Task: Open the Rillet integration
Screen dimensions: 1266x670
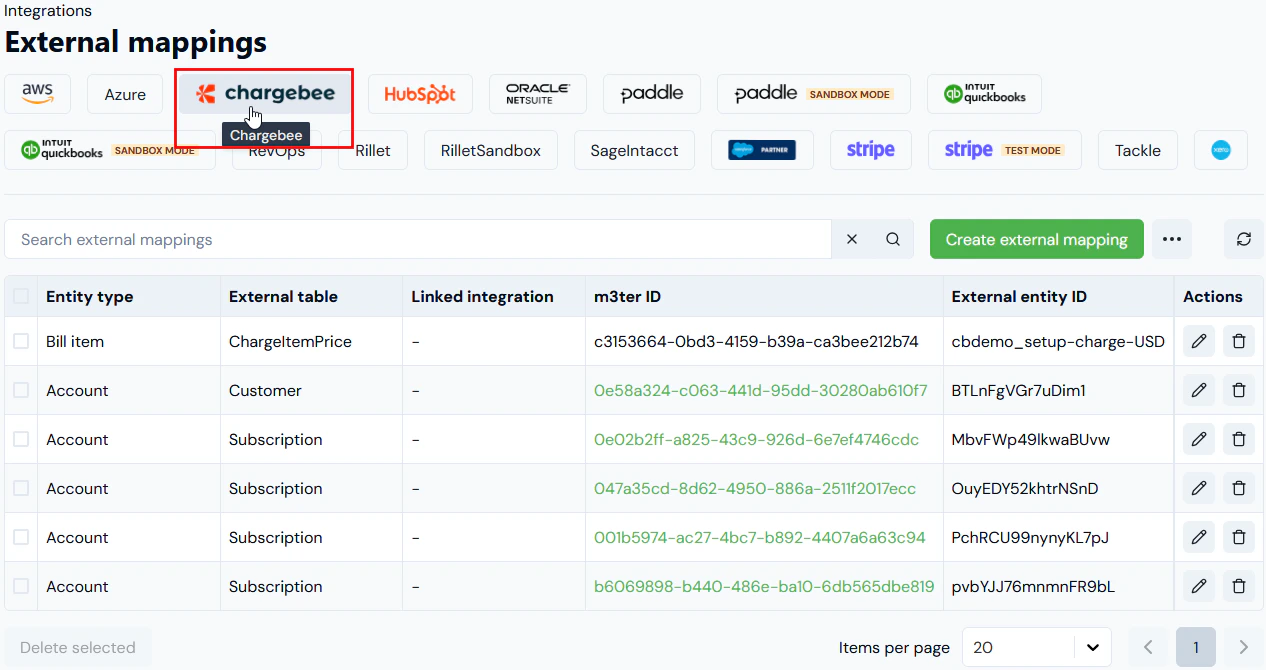Action: pos(373,150)
